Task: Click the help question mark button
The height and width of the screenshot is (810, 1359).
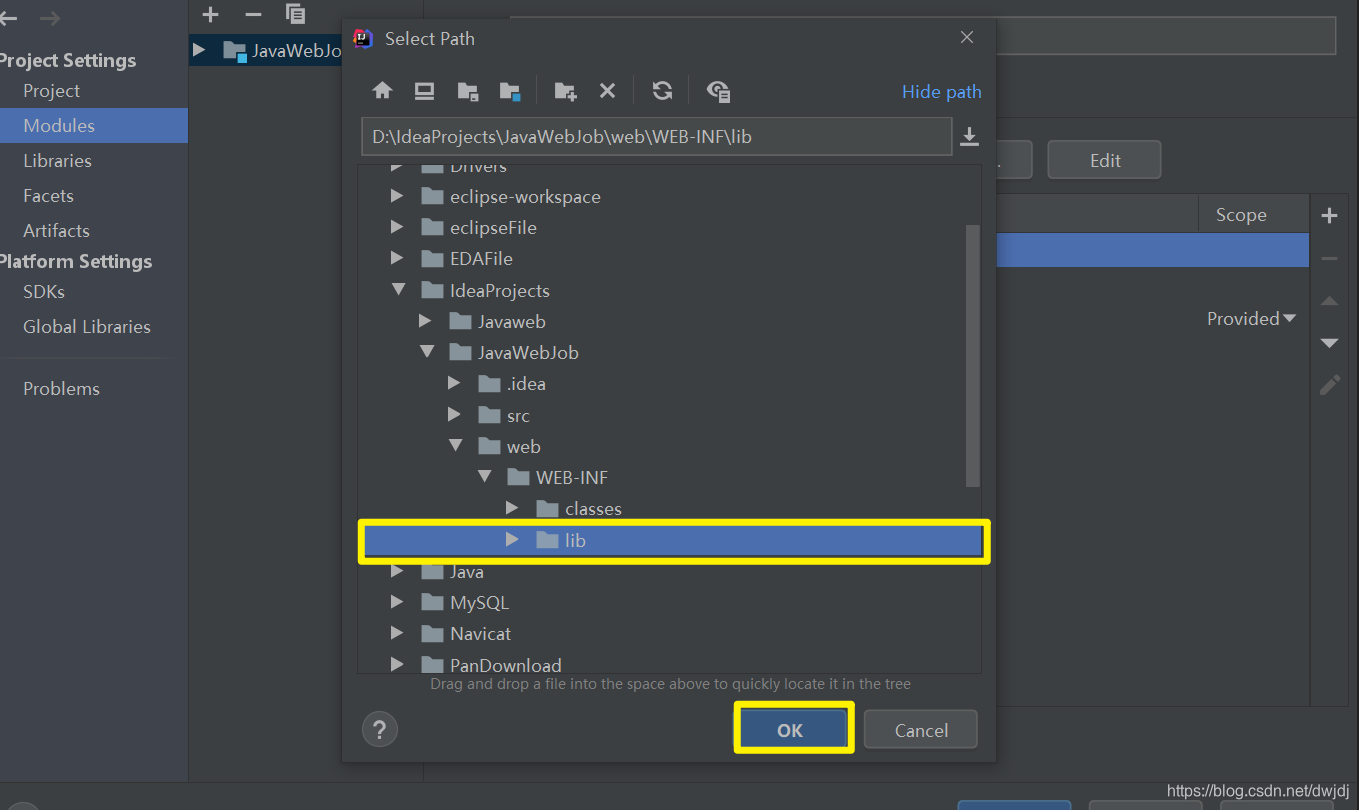Action: click(x=379, y=730)
